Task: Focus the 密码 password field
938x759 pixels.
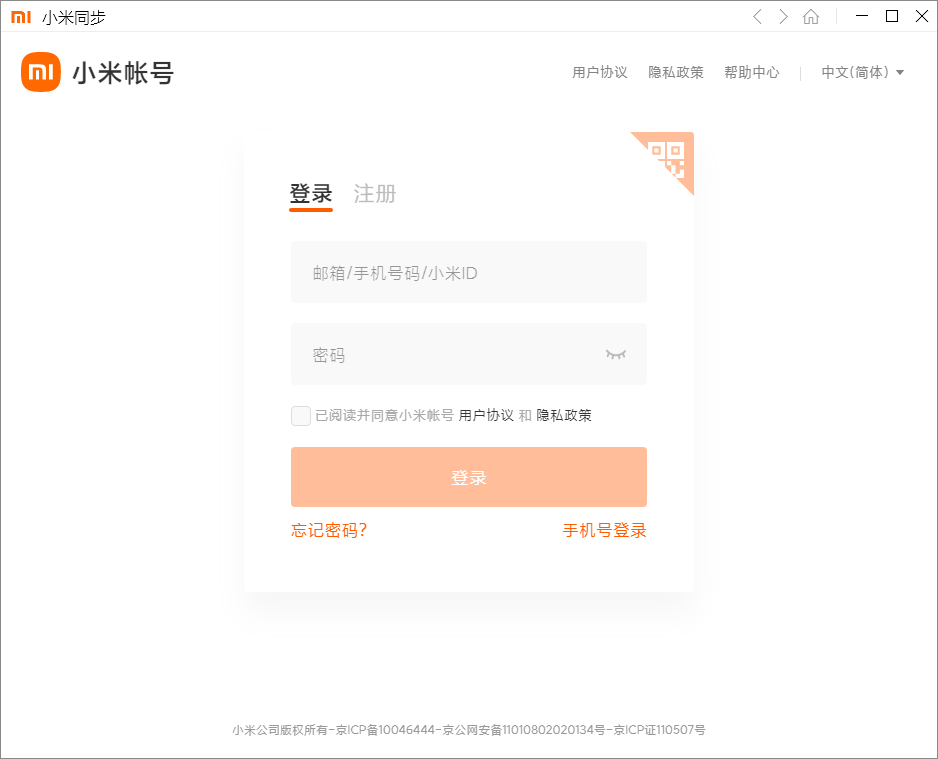Action: (469, 354)
